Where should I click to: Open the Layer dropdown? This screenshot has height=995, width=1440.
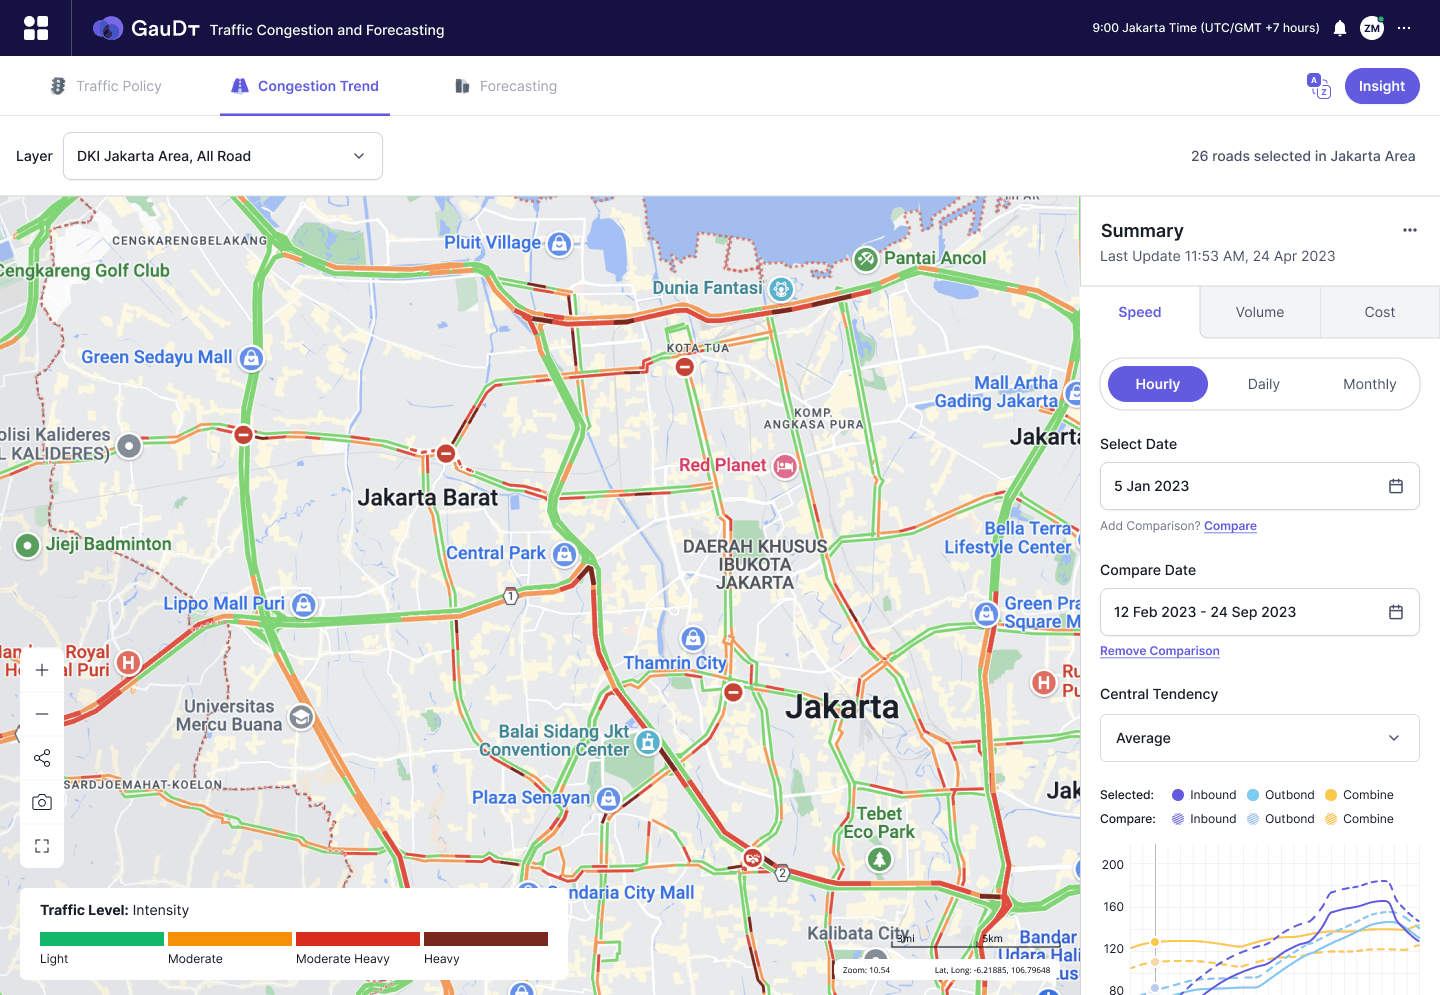(x=223, y=156)
